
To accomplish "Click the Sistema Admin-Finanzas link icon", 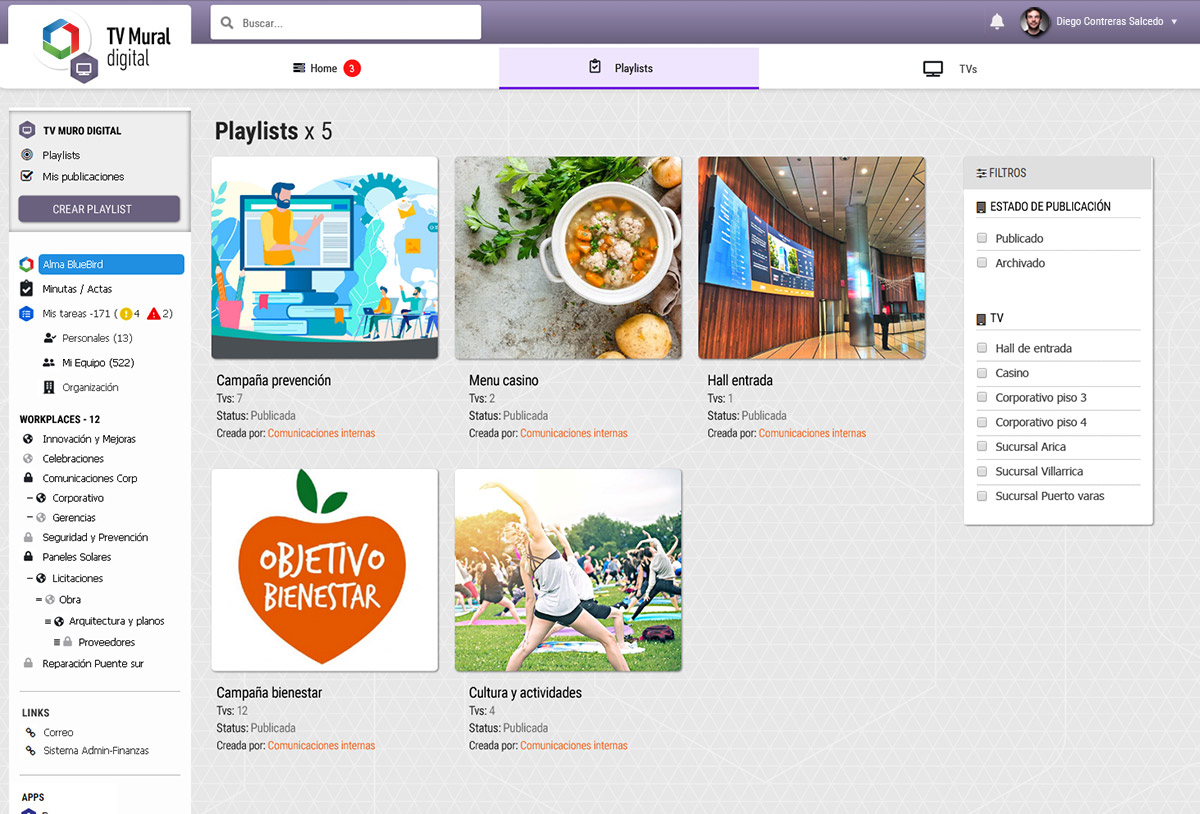I will click(x=31, y=751).
